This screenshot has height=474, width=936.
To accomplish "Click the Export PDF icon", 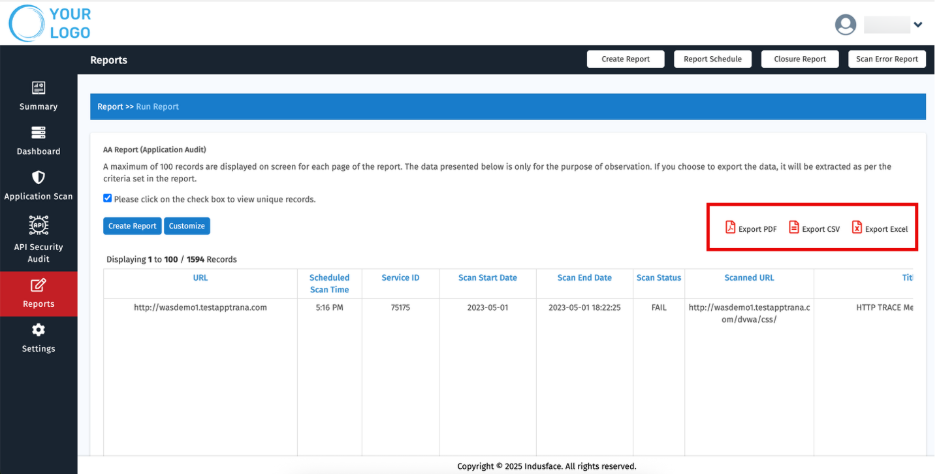I will coord(730,227).
